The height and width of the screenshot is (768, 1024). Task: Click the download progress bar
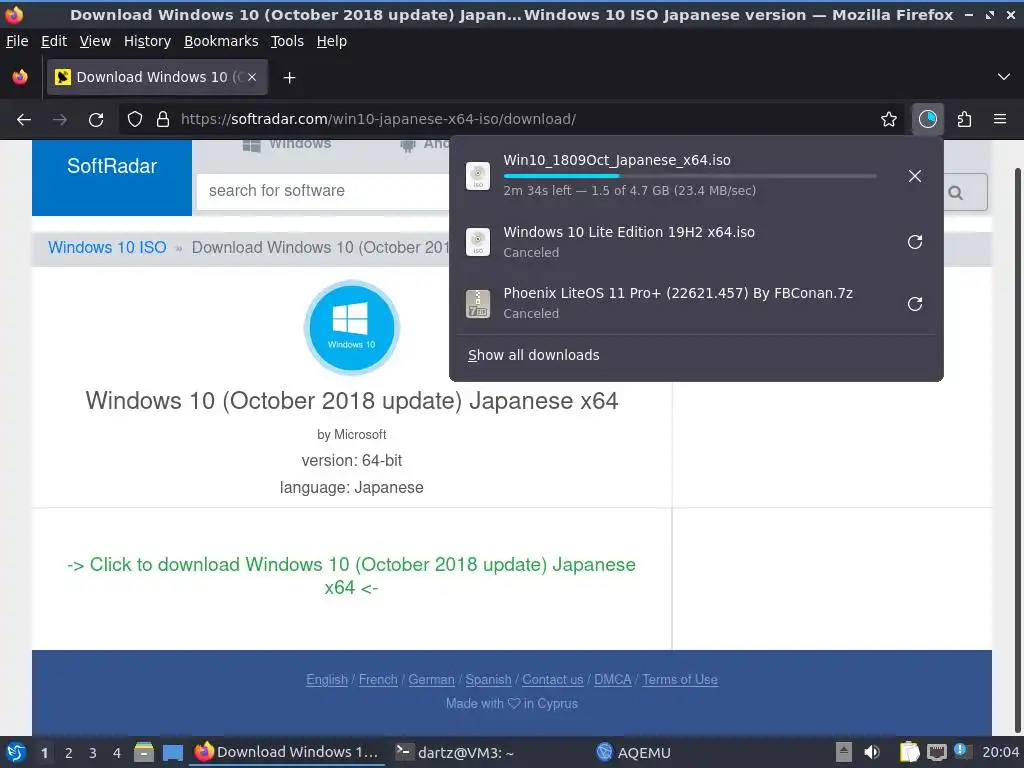690,176
